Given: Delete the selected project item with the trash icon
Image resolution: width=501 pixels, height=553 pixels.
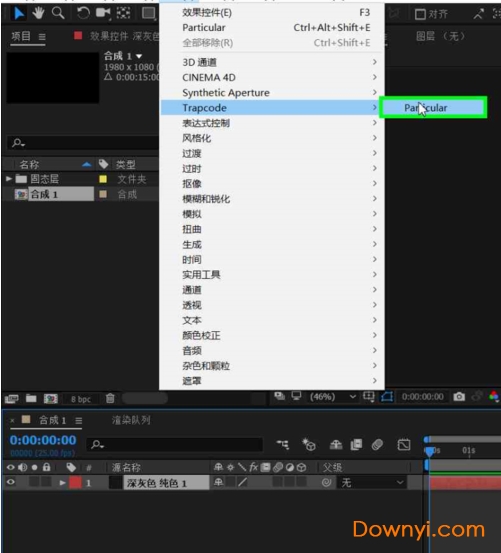Looking at the screenshot, I should tap(110, 398).
